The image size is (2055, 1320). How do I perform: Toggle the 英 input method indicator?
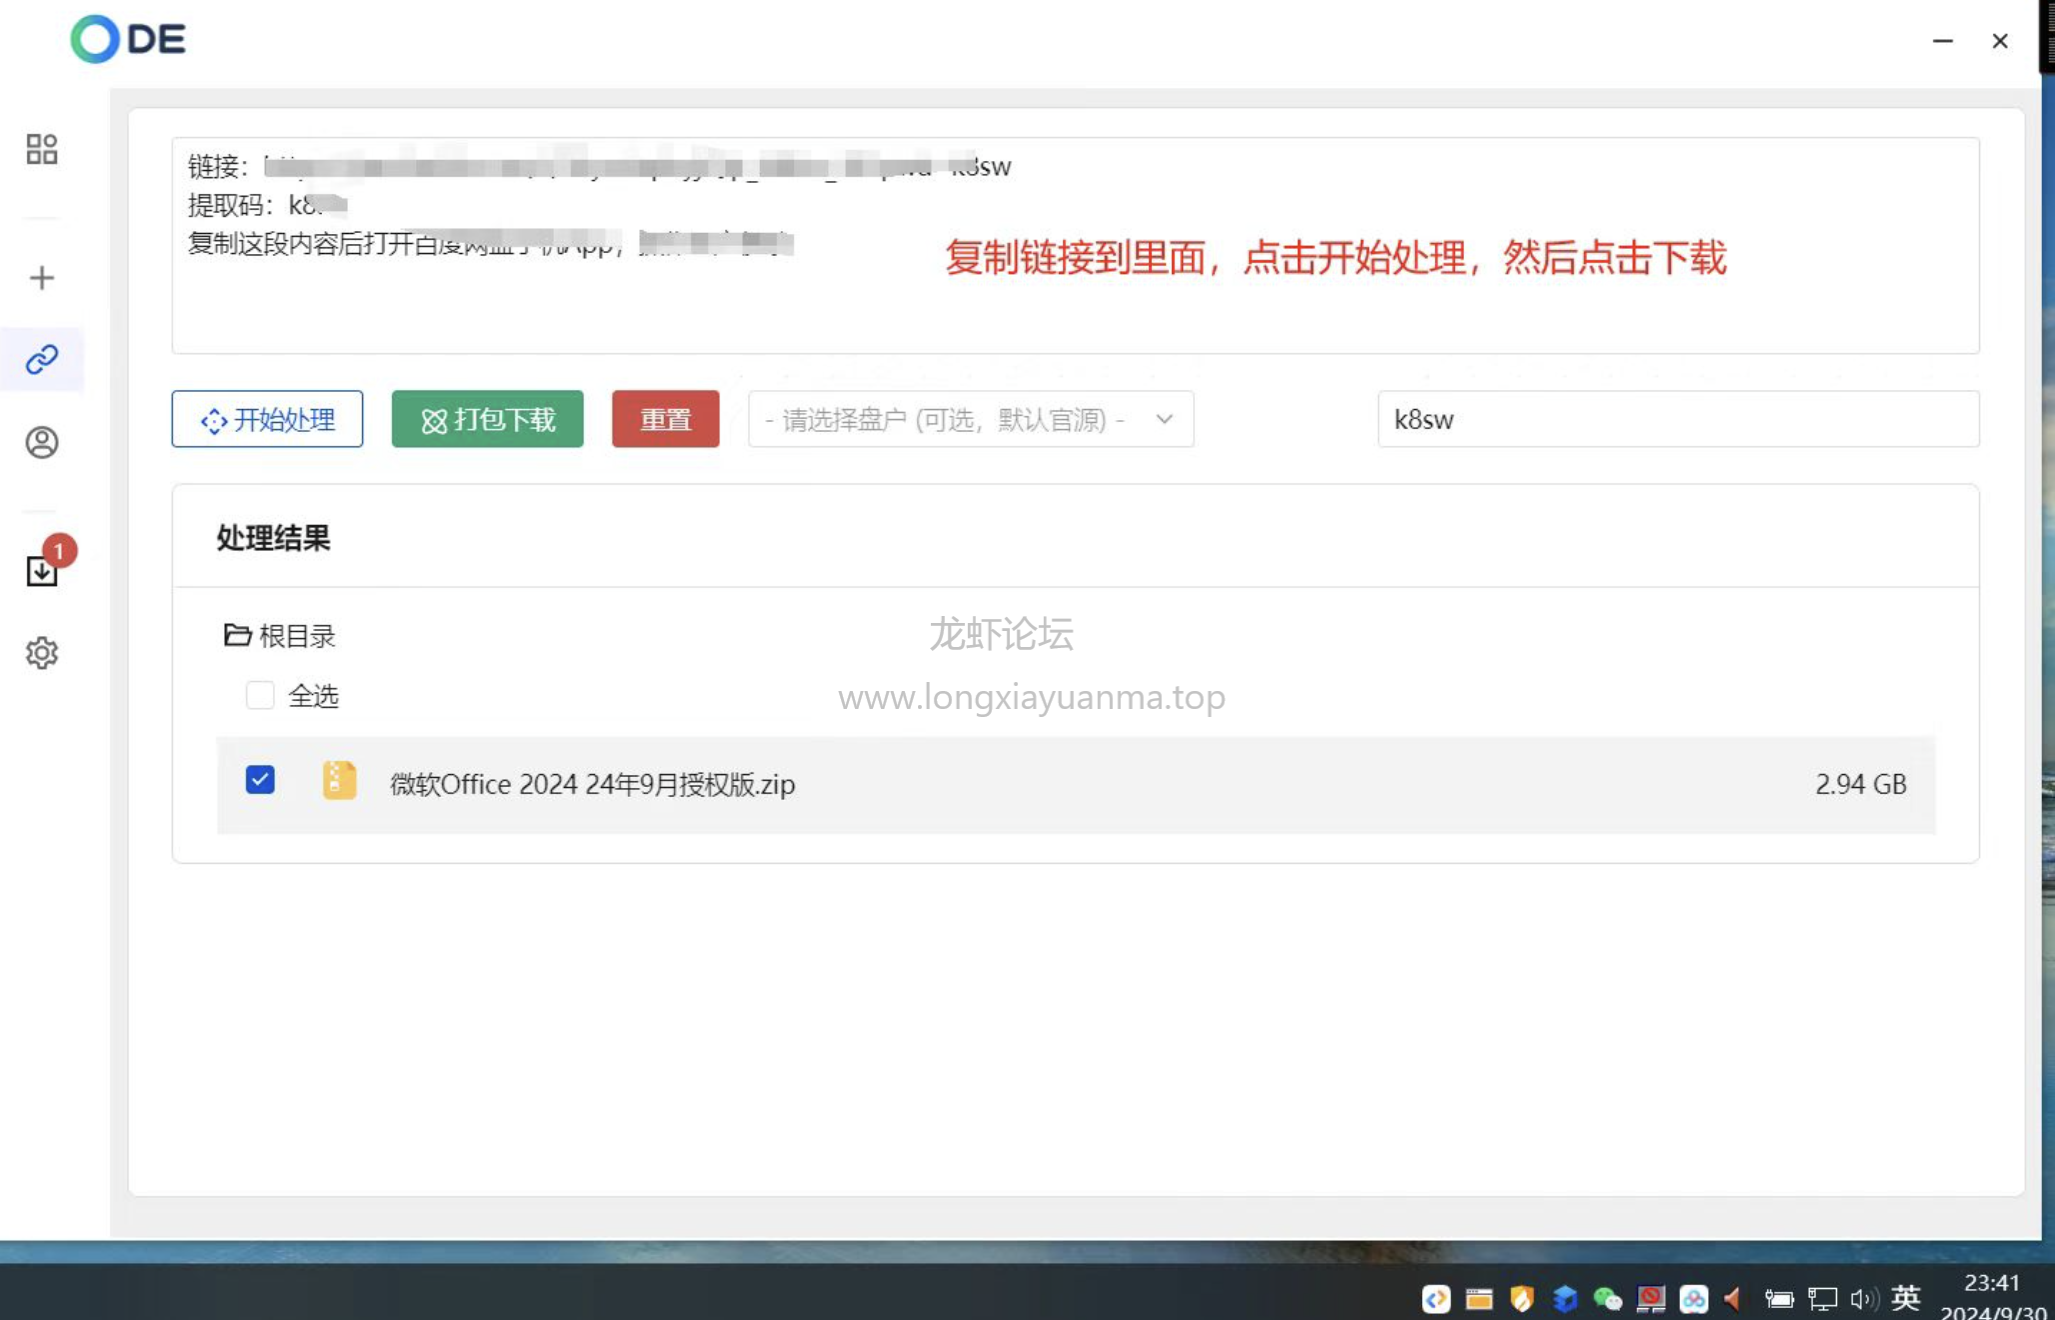click(x=1906, y=1297)
